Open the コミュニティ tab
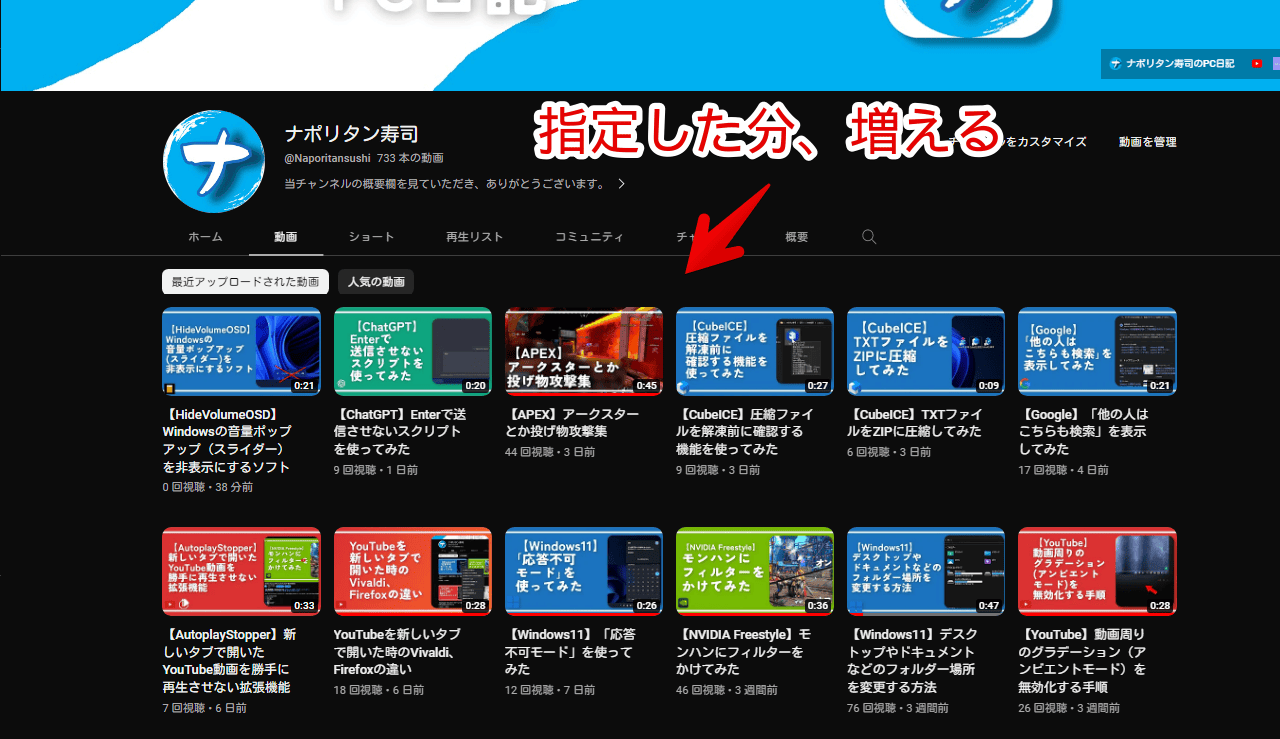Screen dimensions: 1280x739 (589, 237)
